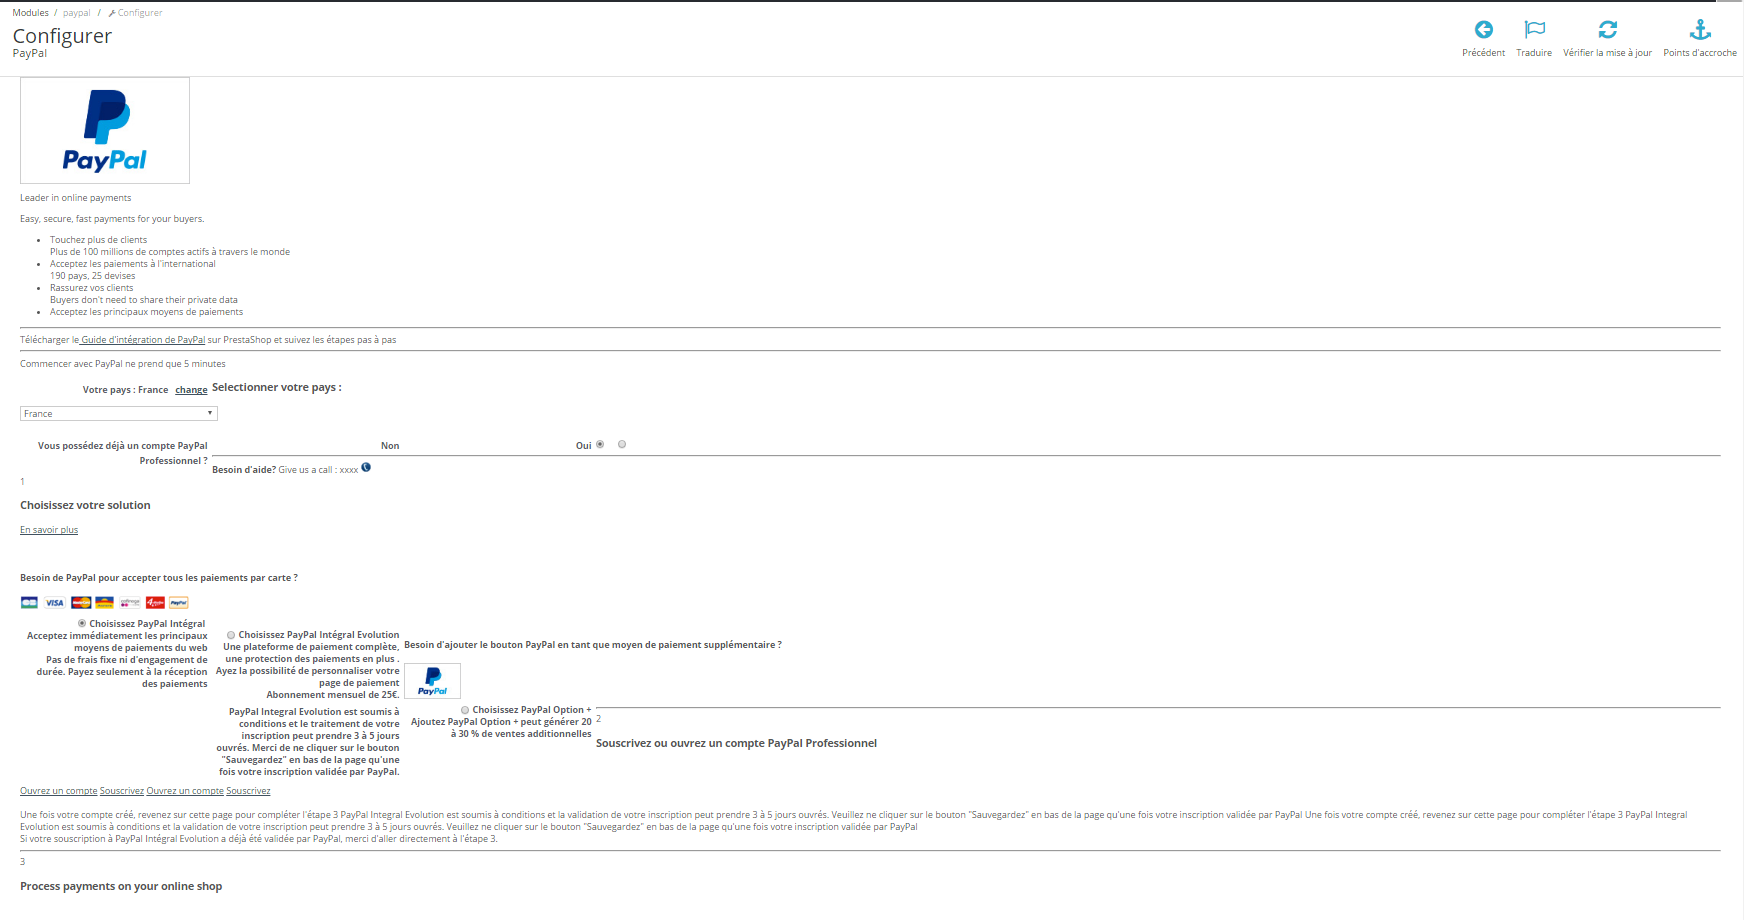
Task: Click the Choisissez votre solution heading
Action: (85, 505)
